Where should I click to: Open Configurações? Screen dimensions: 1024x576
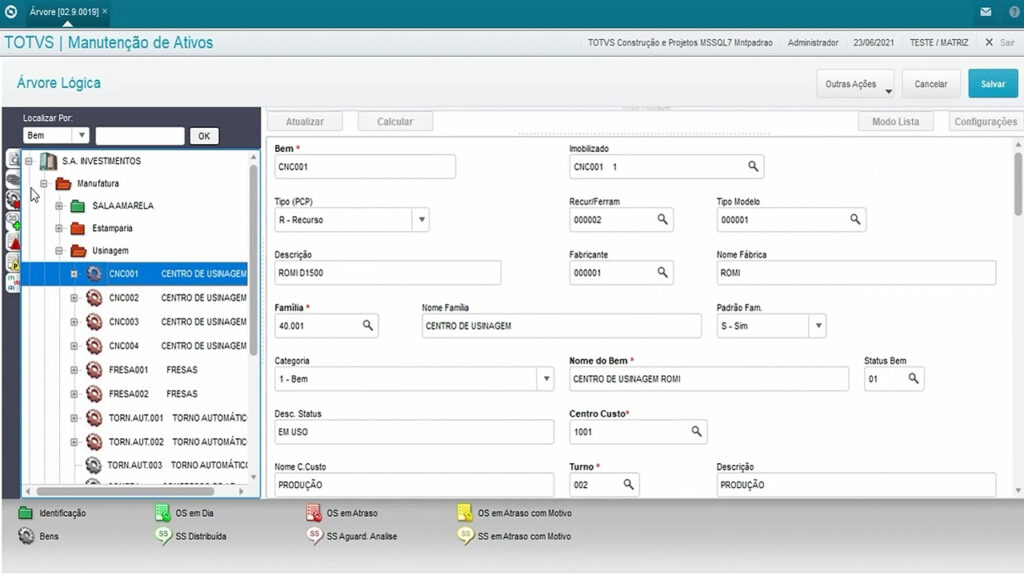coord(985,121)
